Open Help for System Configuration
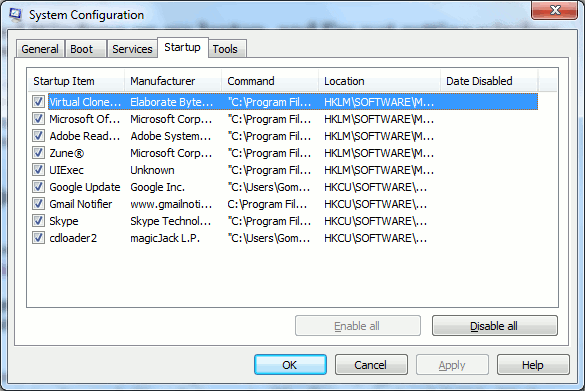 [533, 365]
